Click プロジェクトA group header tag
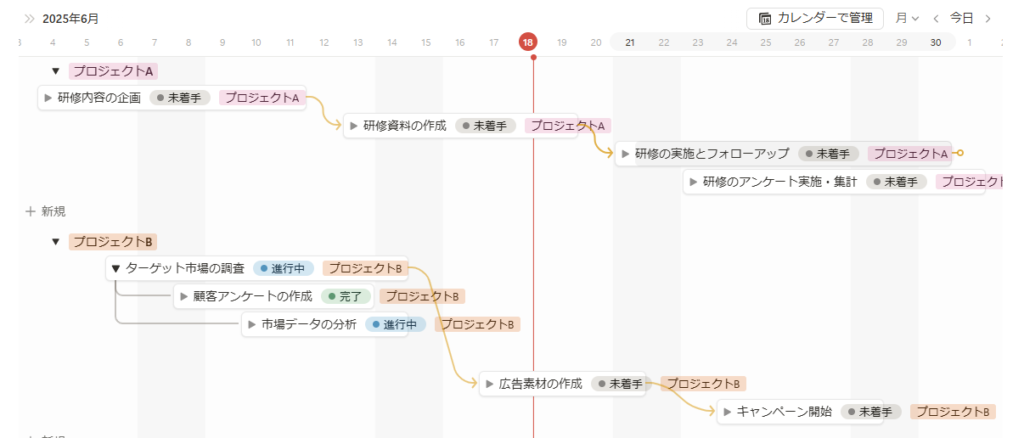The image size is (1024, 438). tap(114, 71)
